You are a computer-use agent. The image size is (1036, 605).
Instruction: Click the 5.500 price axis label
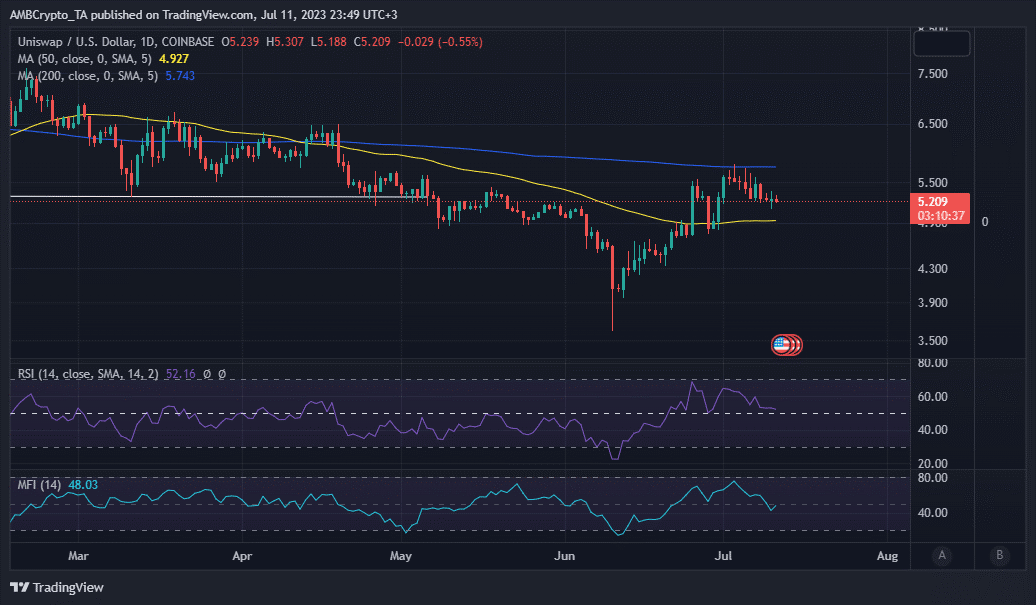[932, 182]
